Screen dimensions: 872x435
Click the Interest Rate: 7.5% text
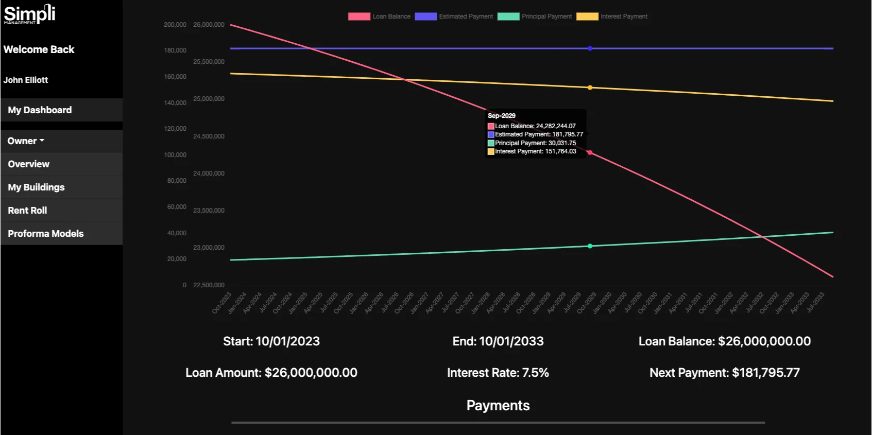tap(498, 373)
